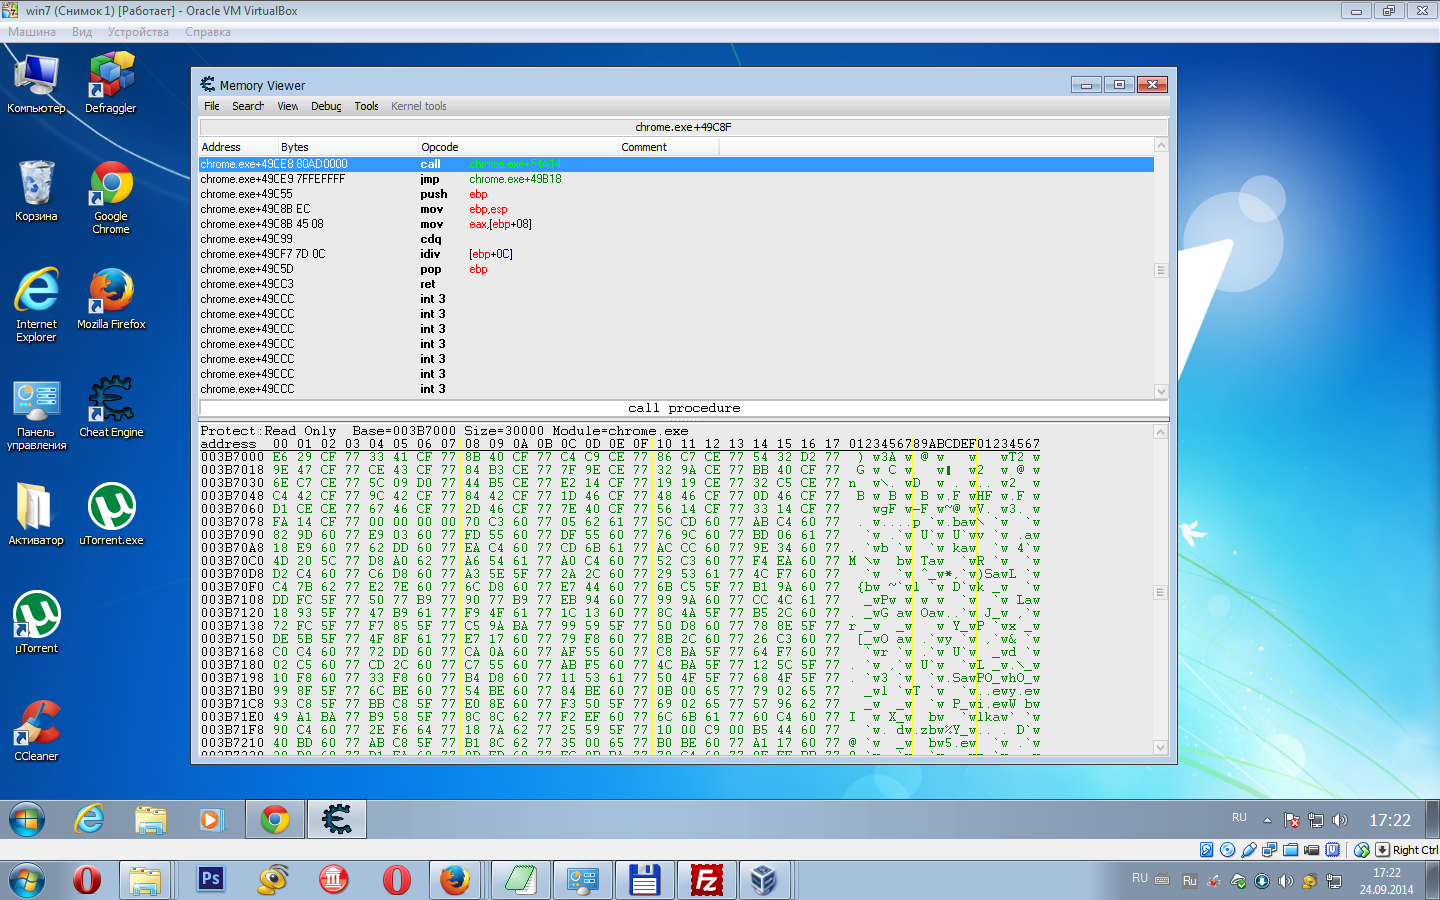Open the Debug menu in Memory Viewer

[325, 106]
